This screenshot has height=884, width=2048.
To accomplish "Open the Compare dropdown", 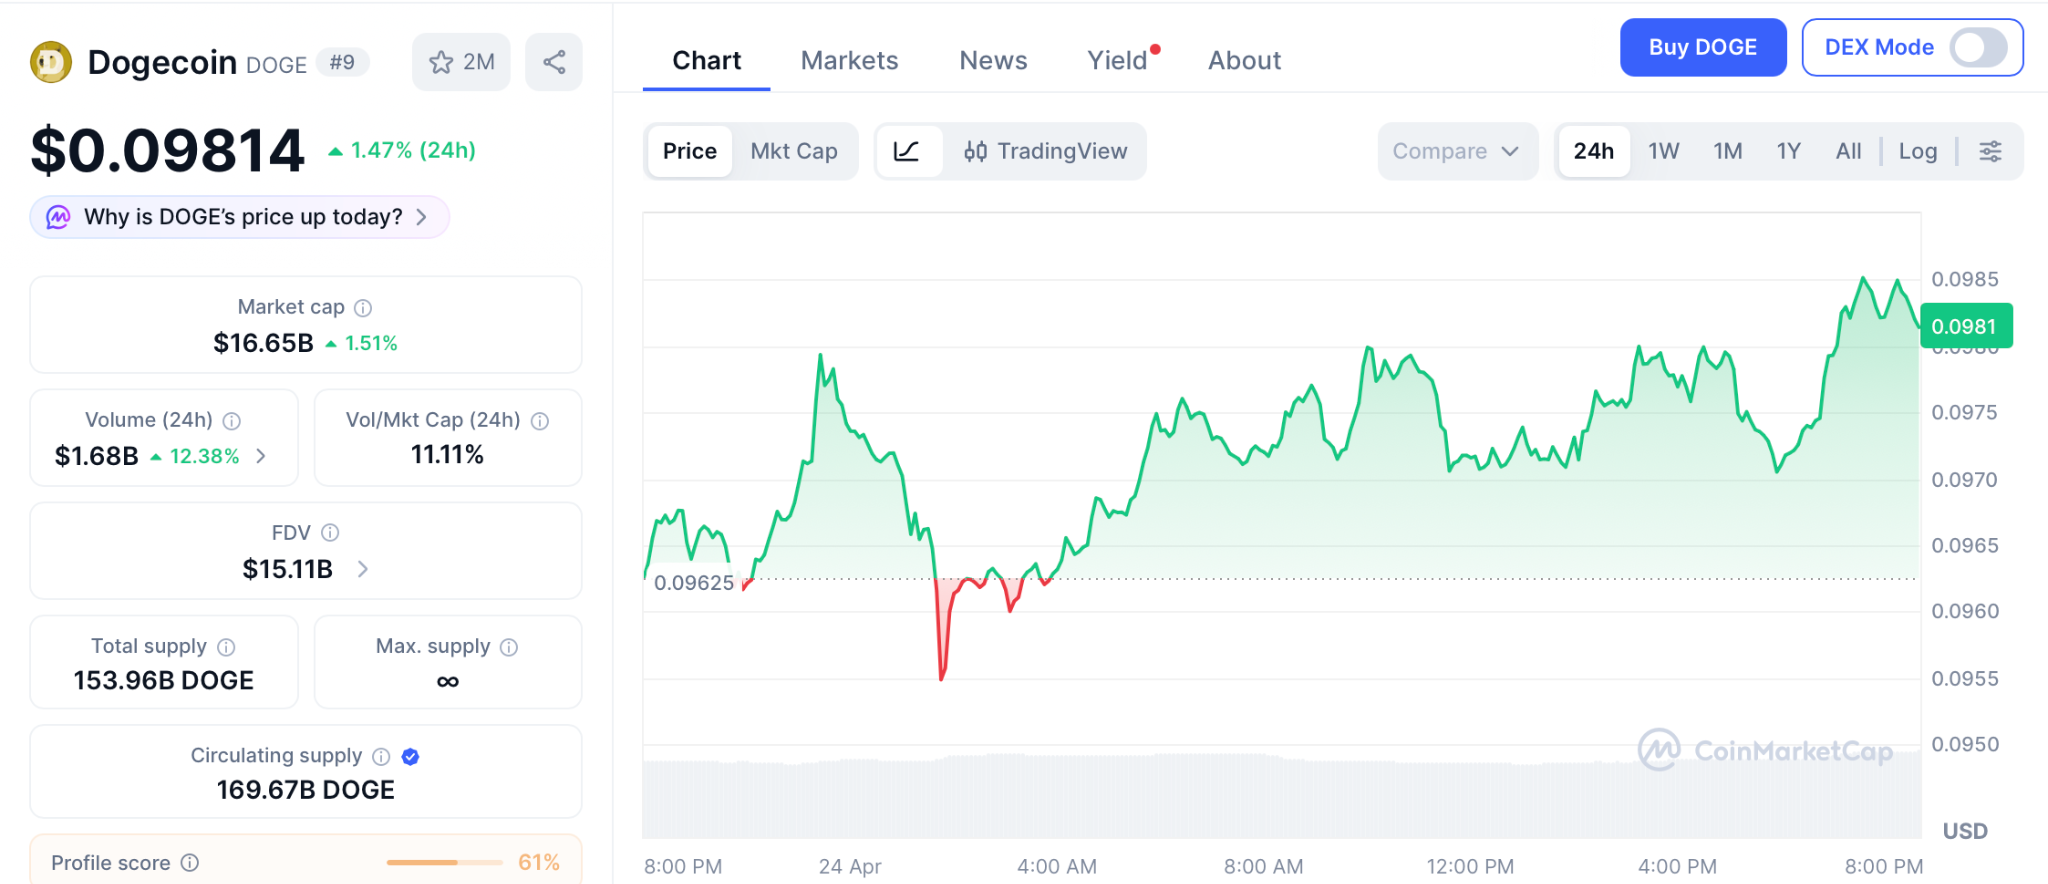I will point(1456,151).
